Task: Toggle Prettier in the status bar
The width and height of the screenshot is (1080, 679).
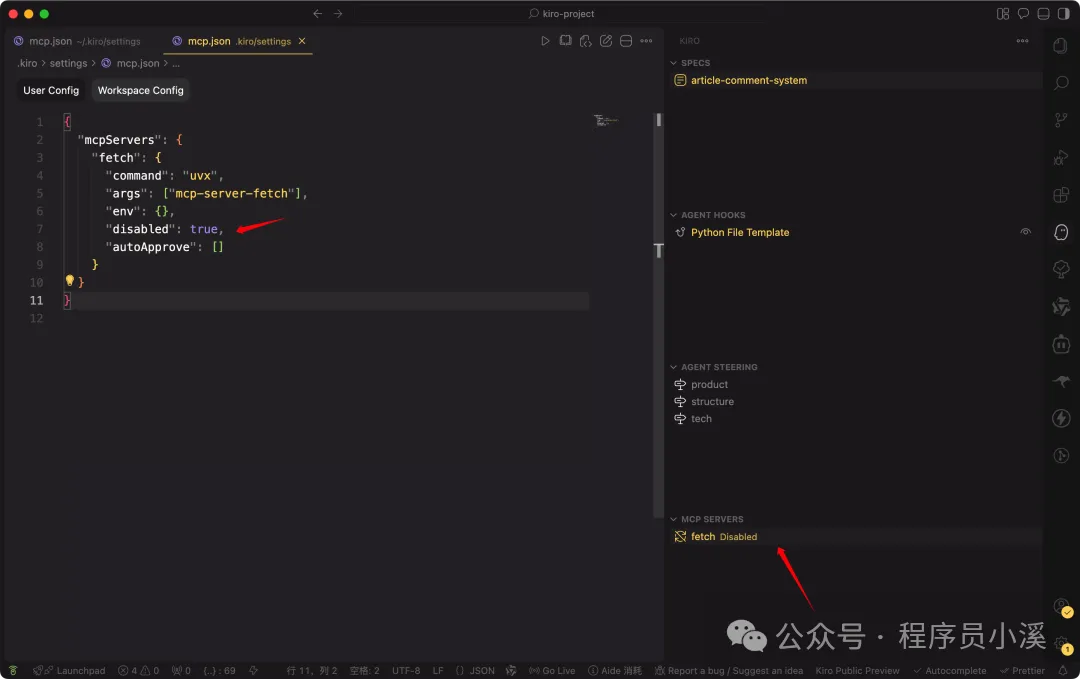Action: pos(1022,671)
